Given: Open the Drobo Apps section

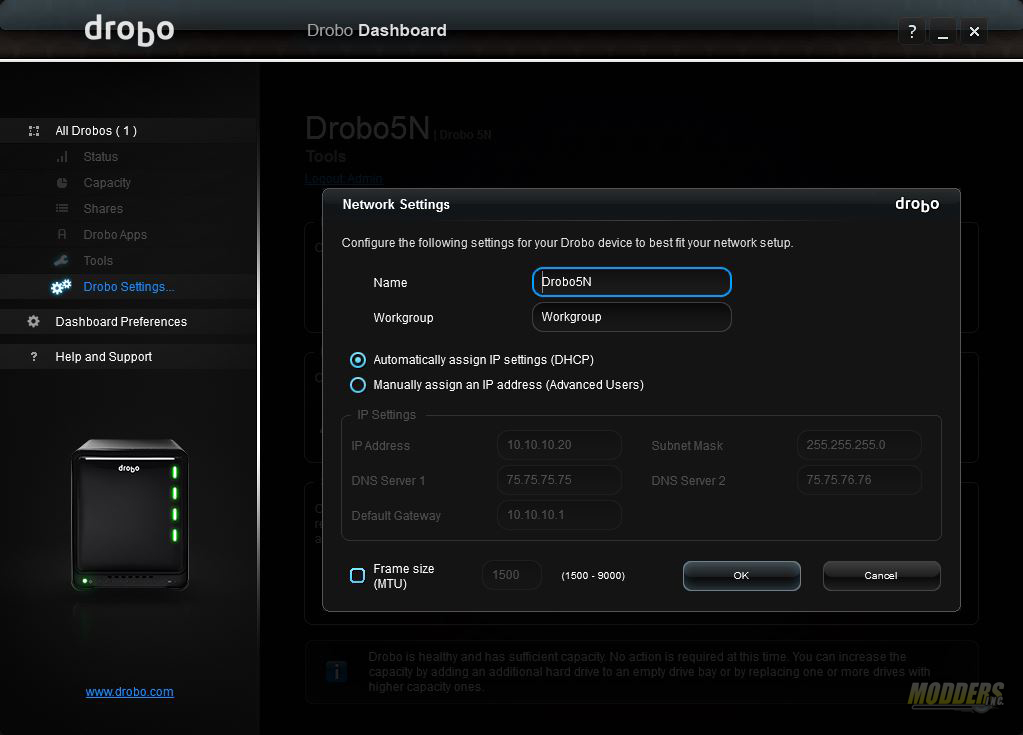Looking at the screenshot, I should 115,235.
